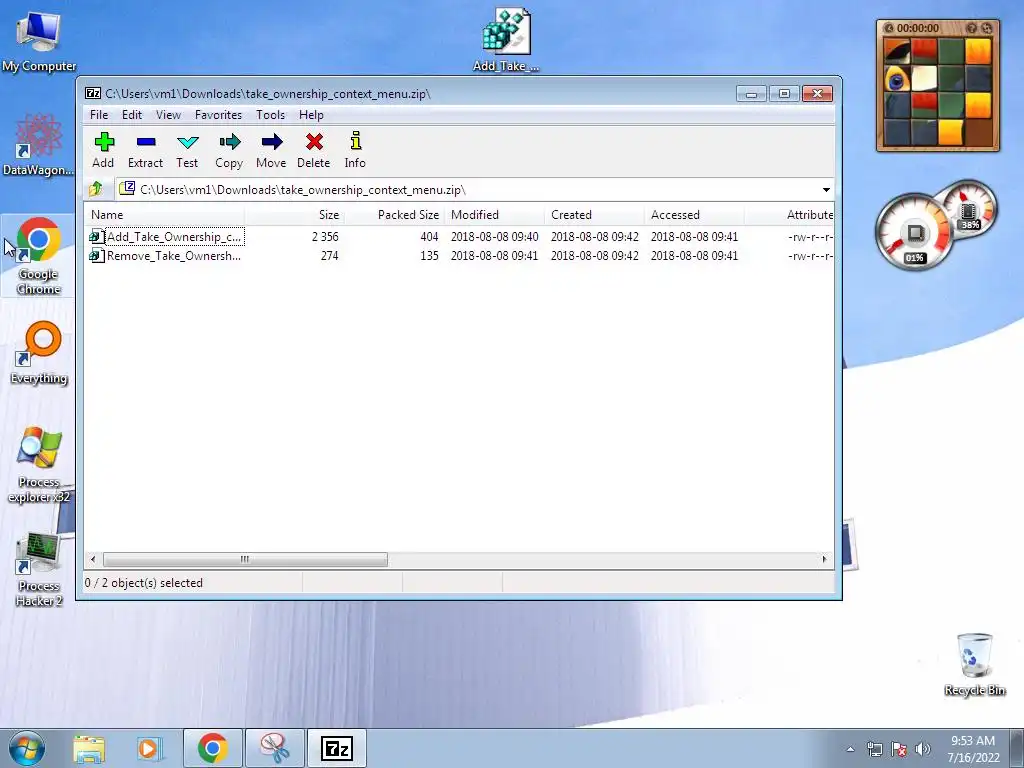Expand the address bar path dropdown
1024x768 pixels.
coord(826,189)
